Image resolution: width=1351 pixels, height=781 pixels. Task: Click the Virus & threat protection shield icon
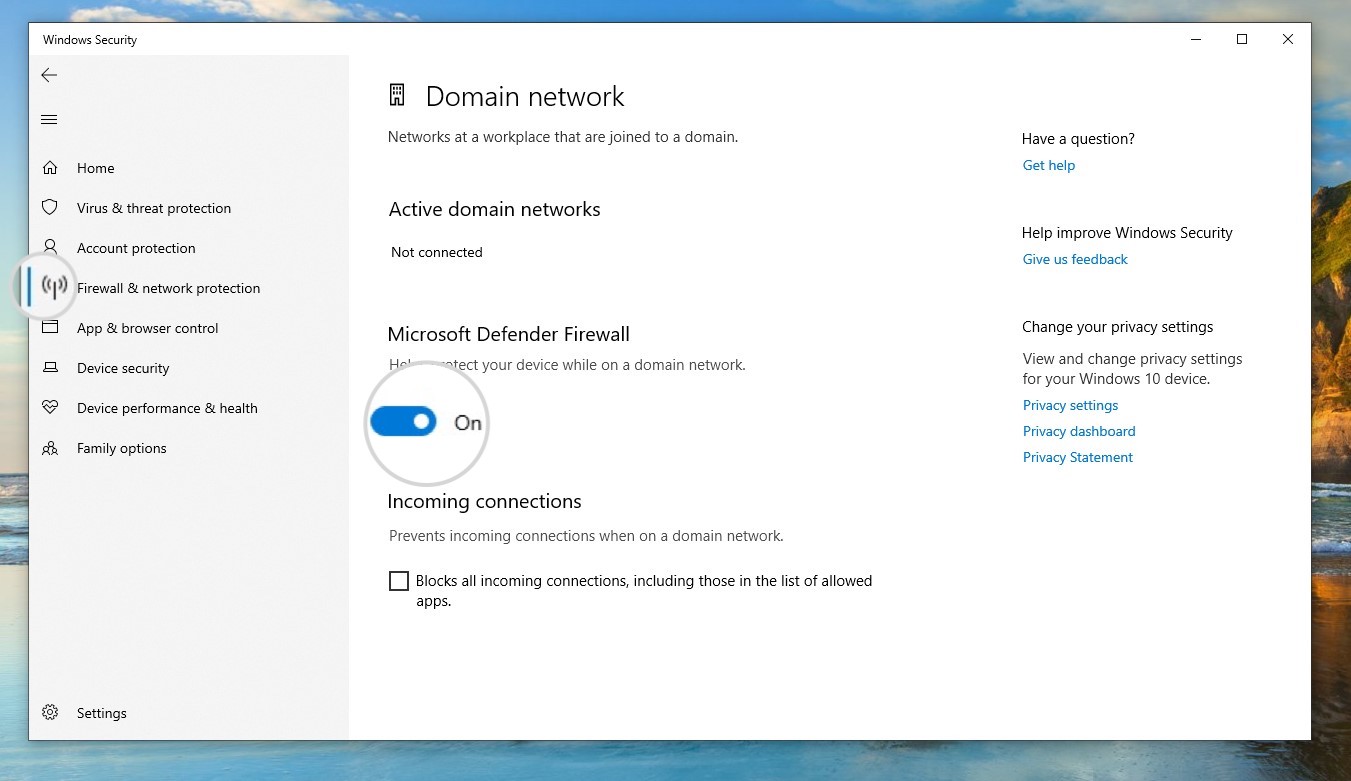50,208
